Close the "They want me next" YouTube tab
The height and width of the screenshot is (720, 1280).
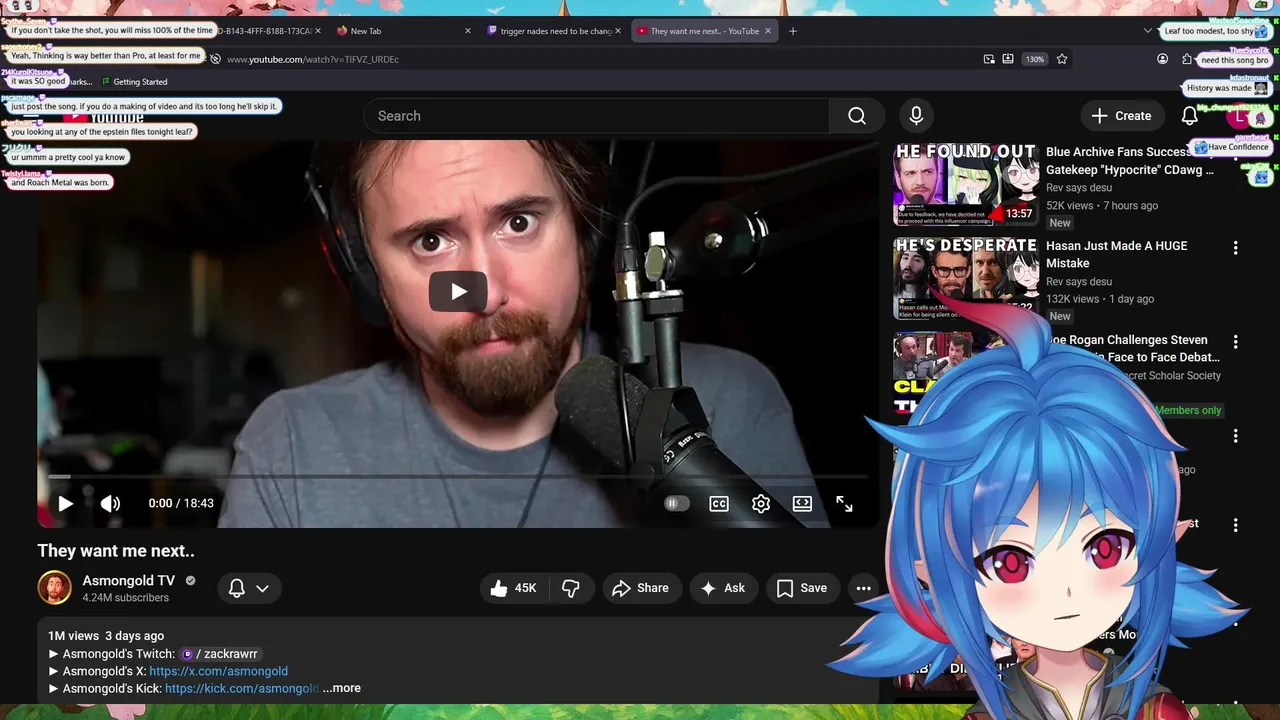click(768, 31)
